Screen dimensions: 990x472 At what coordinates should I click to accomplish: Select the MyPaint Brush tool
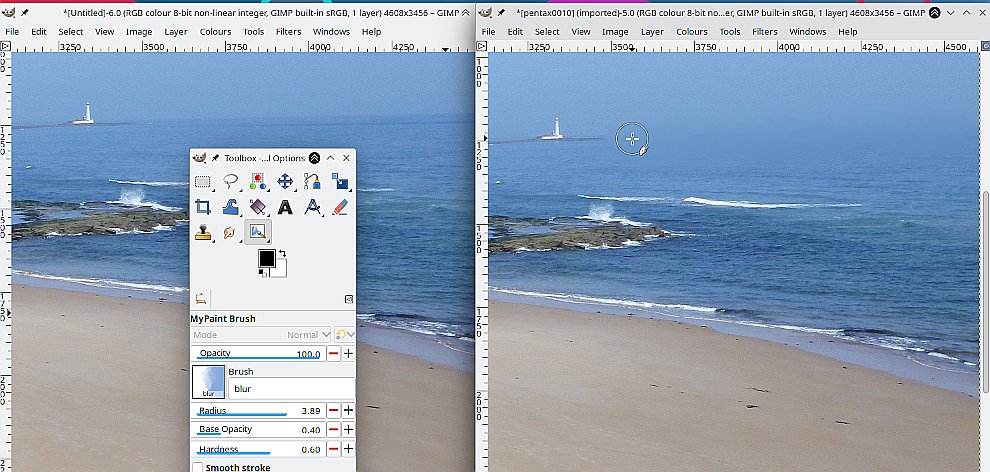click(258, 232)
